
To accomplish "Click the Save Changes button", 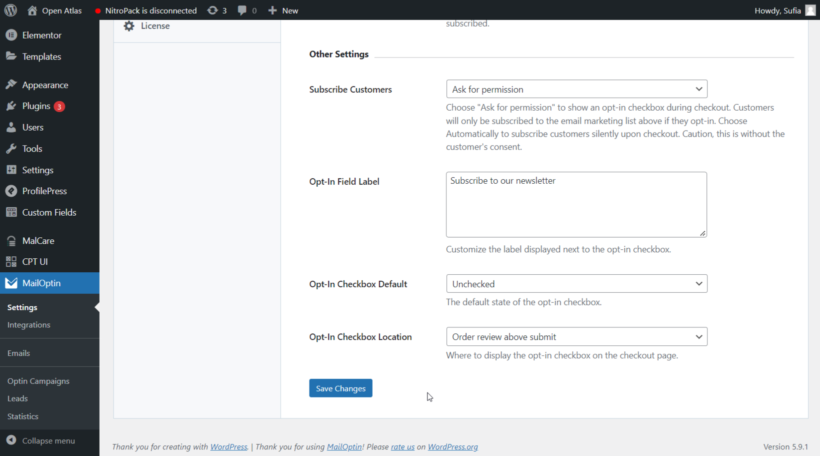I will (340, 388).
